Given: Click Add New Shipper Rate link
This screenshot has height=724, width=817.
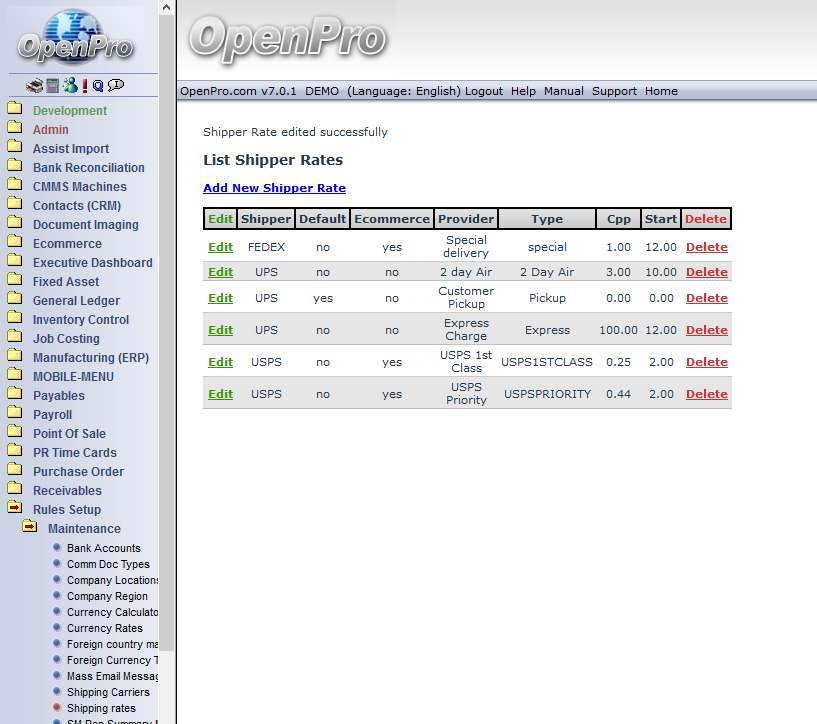Looking at the screenshot, I should click(x=274, y=188).
